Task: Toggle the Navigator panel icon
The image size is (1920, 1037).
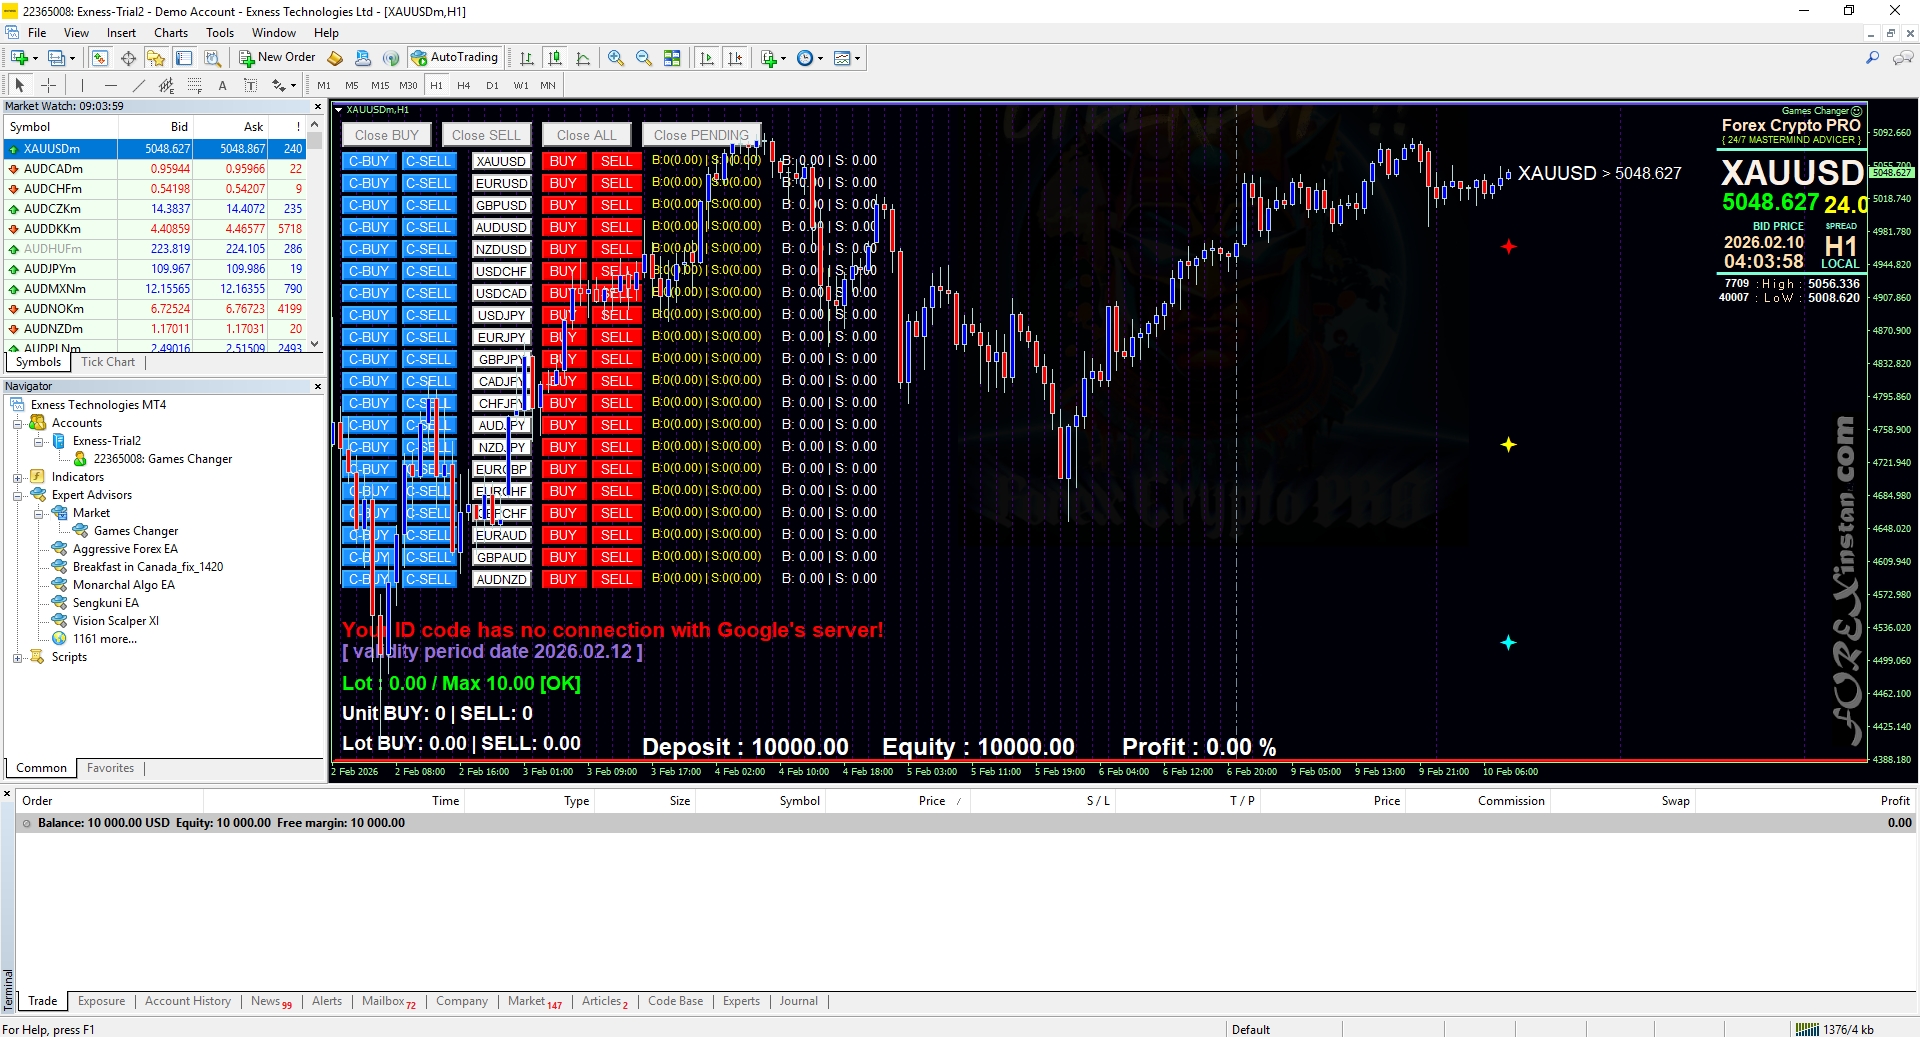Action: [x=156, y=58]
